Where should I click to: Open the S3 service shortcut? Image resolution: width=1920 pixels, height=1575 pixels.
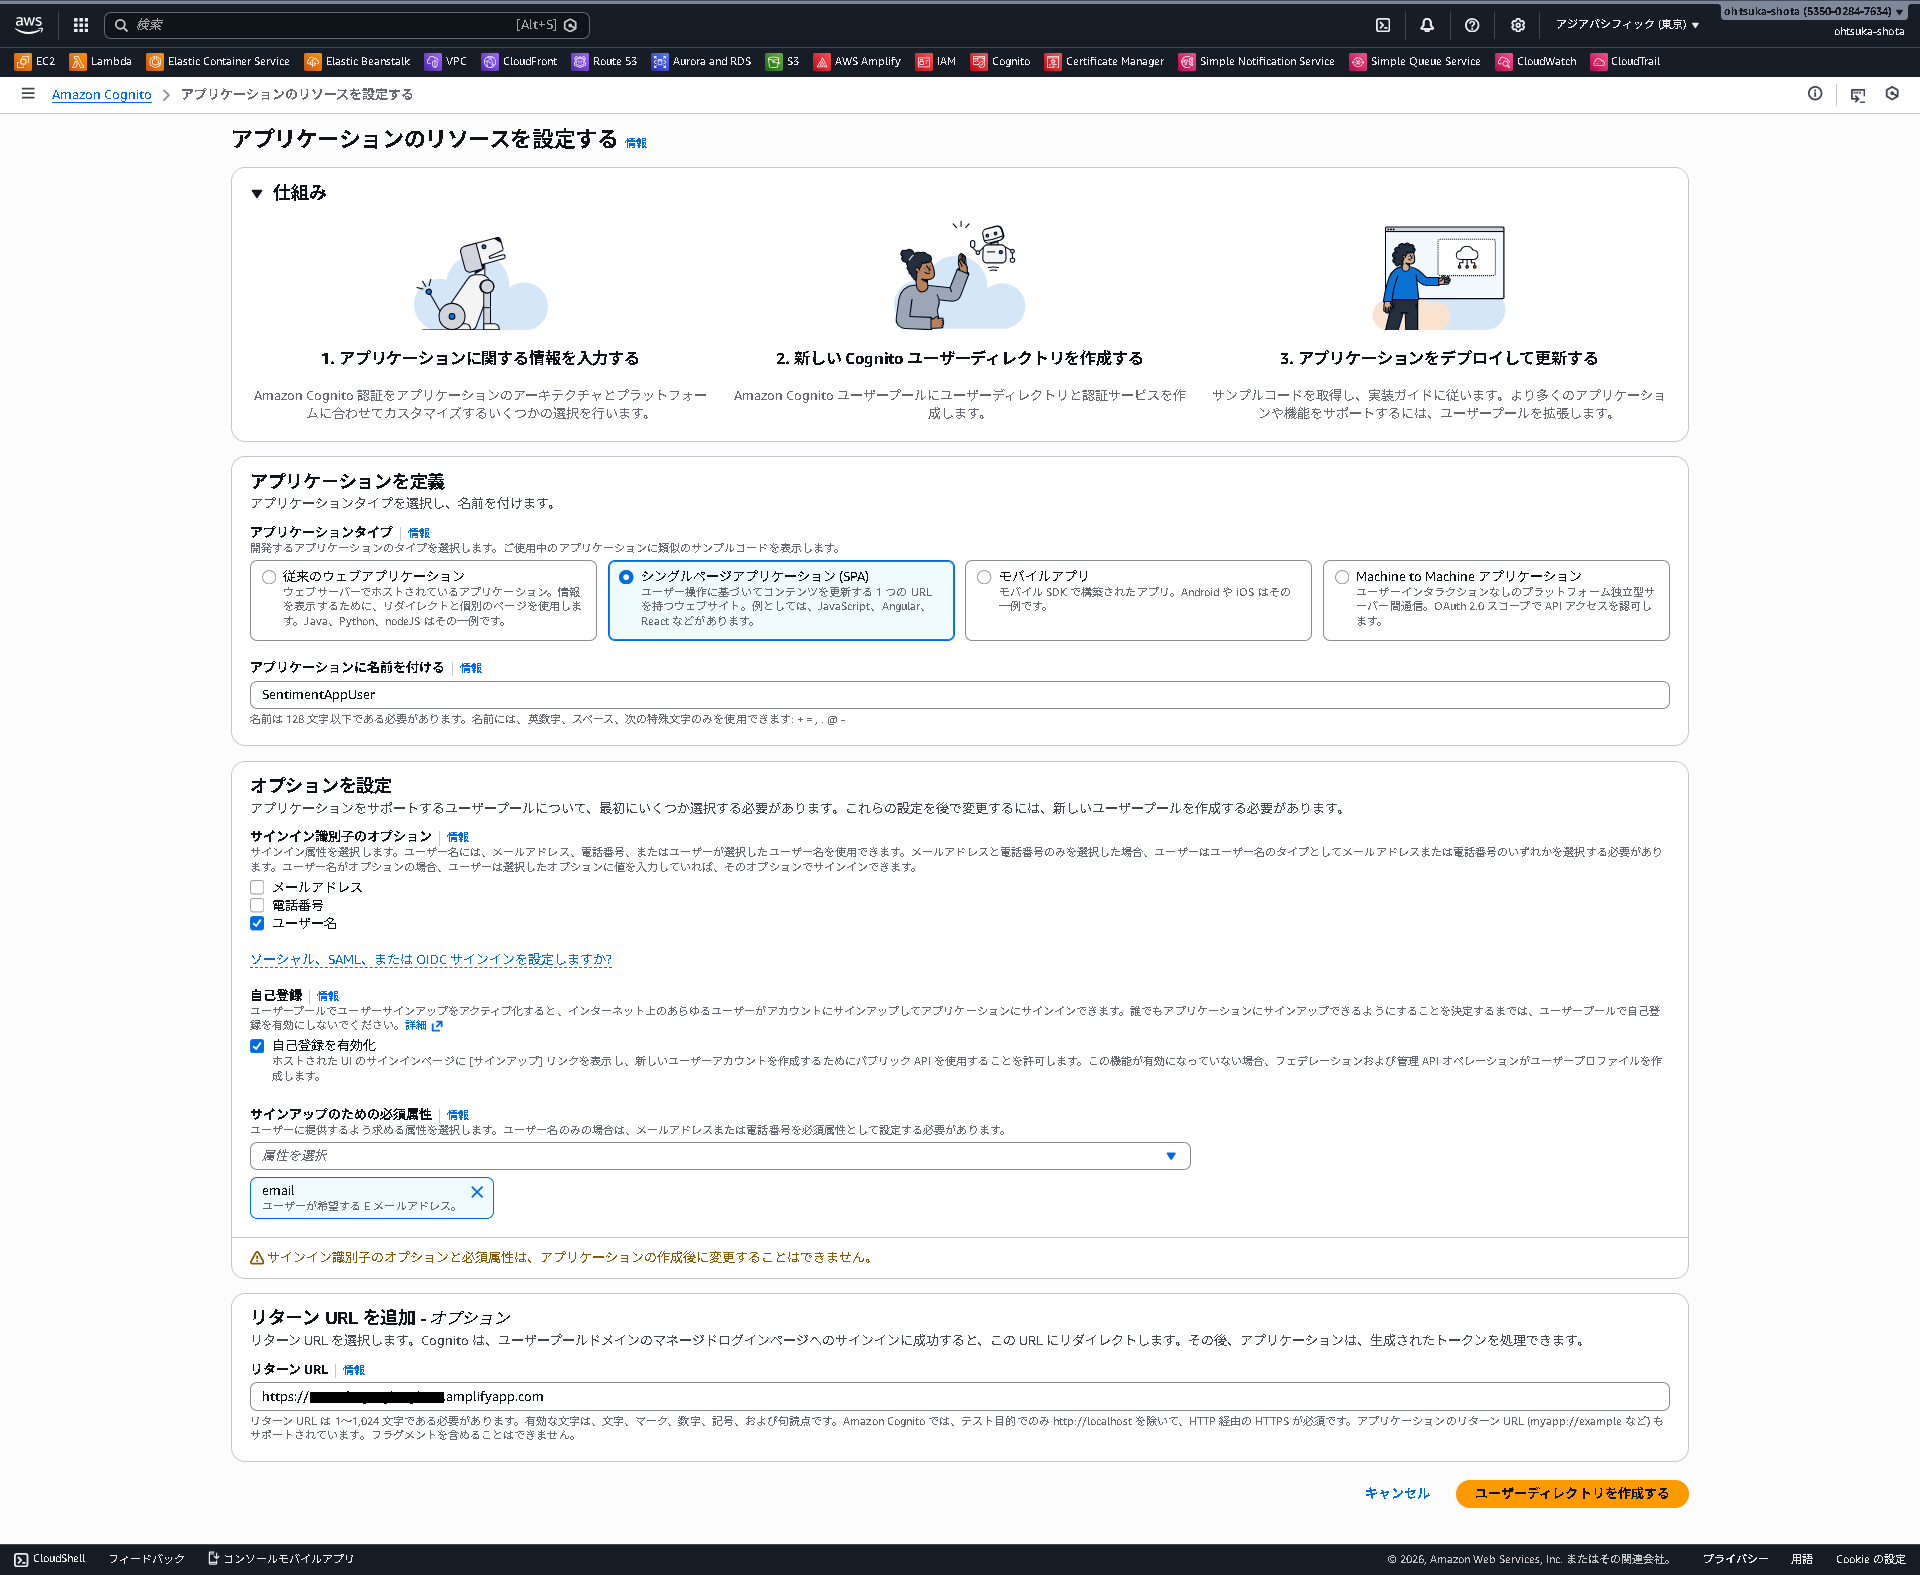point(783,61)
